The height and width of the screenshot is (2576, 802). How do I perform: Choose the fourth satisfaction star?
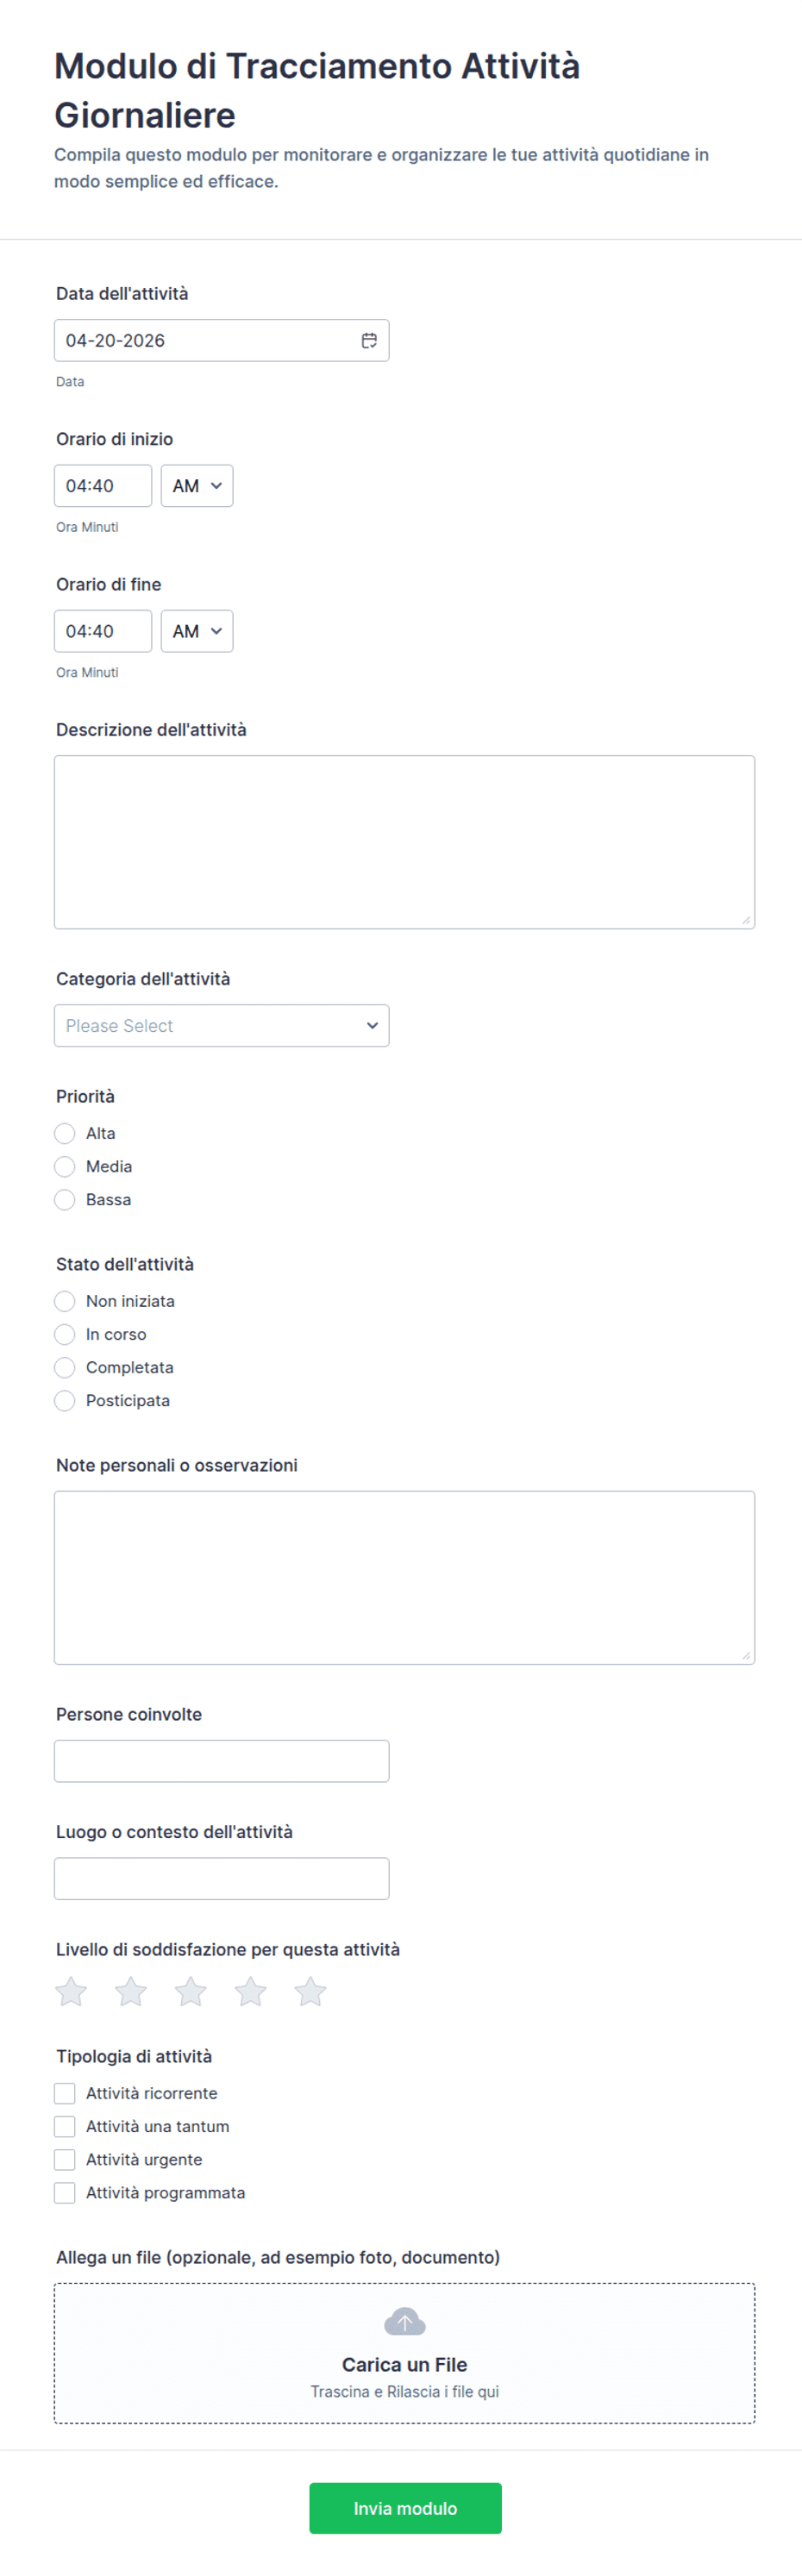click(x=251, y=1991)
